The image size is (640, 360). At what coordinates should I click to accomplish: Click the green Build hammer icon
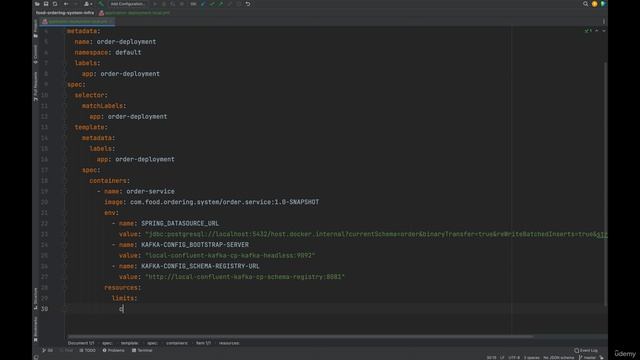tap(101, 4)
